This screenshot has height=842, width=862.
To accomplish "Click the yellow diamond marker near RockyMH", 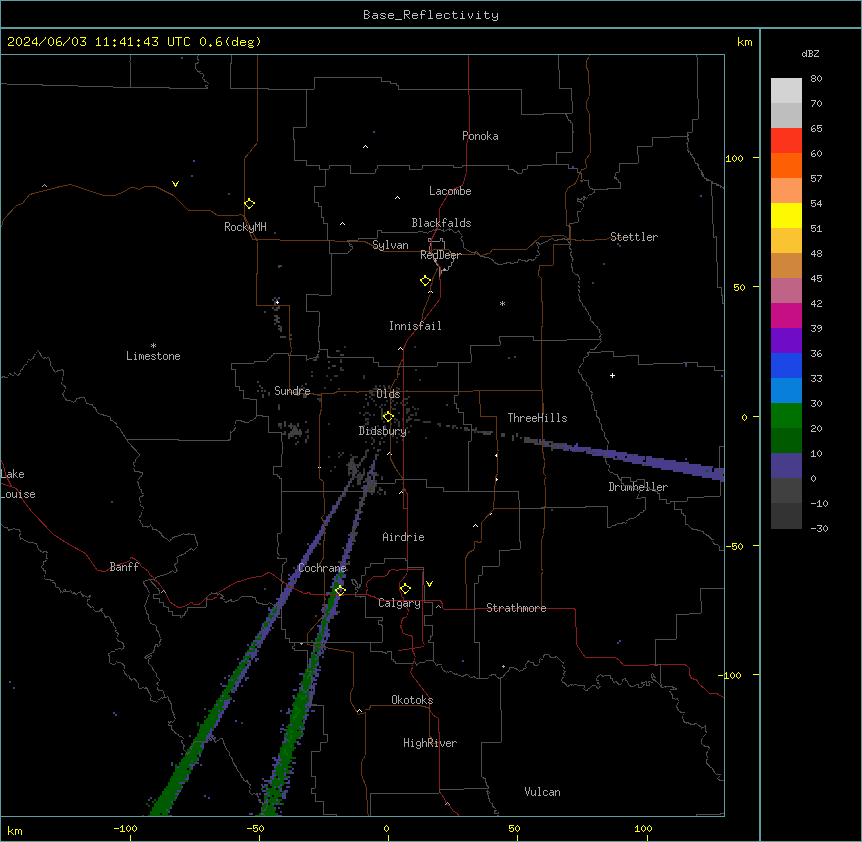I will pos(249,203).
